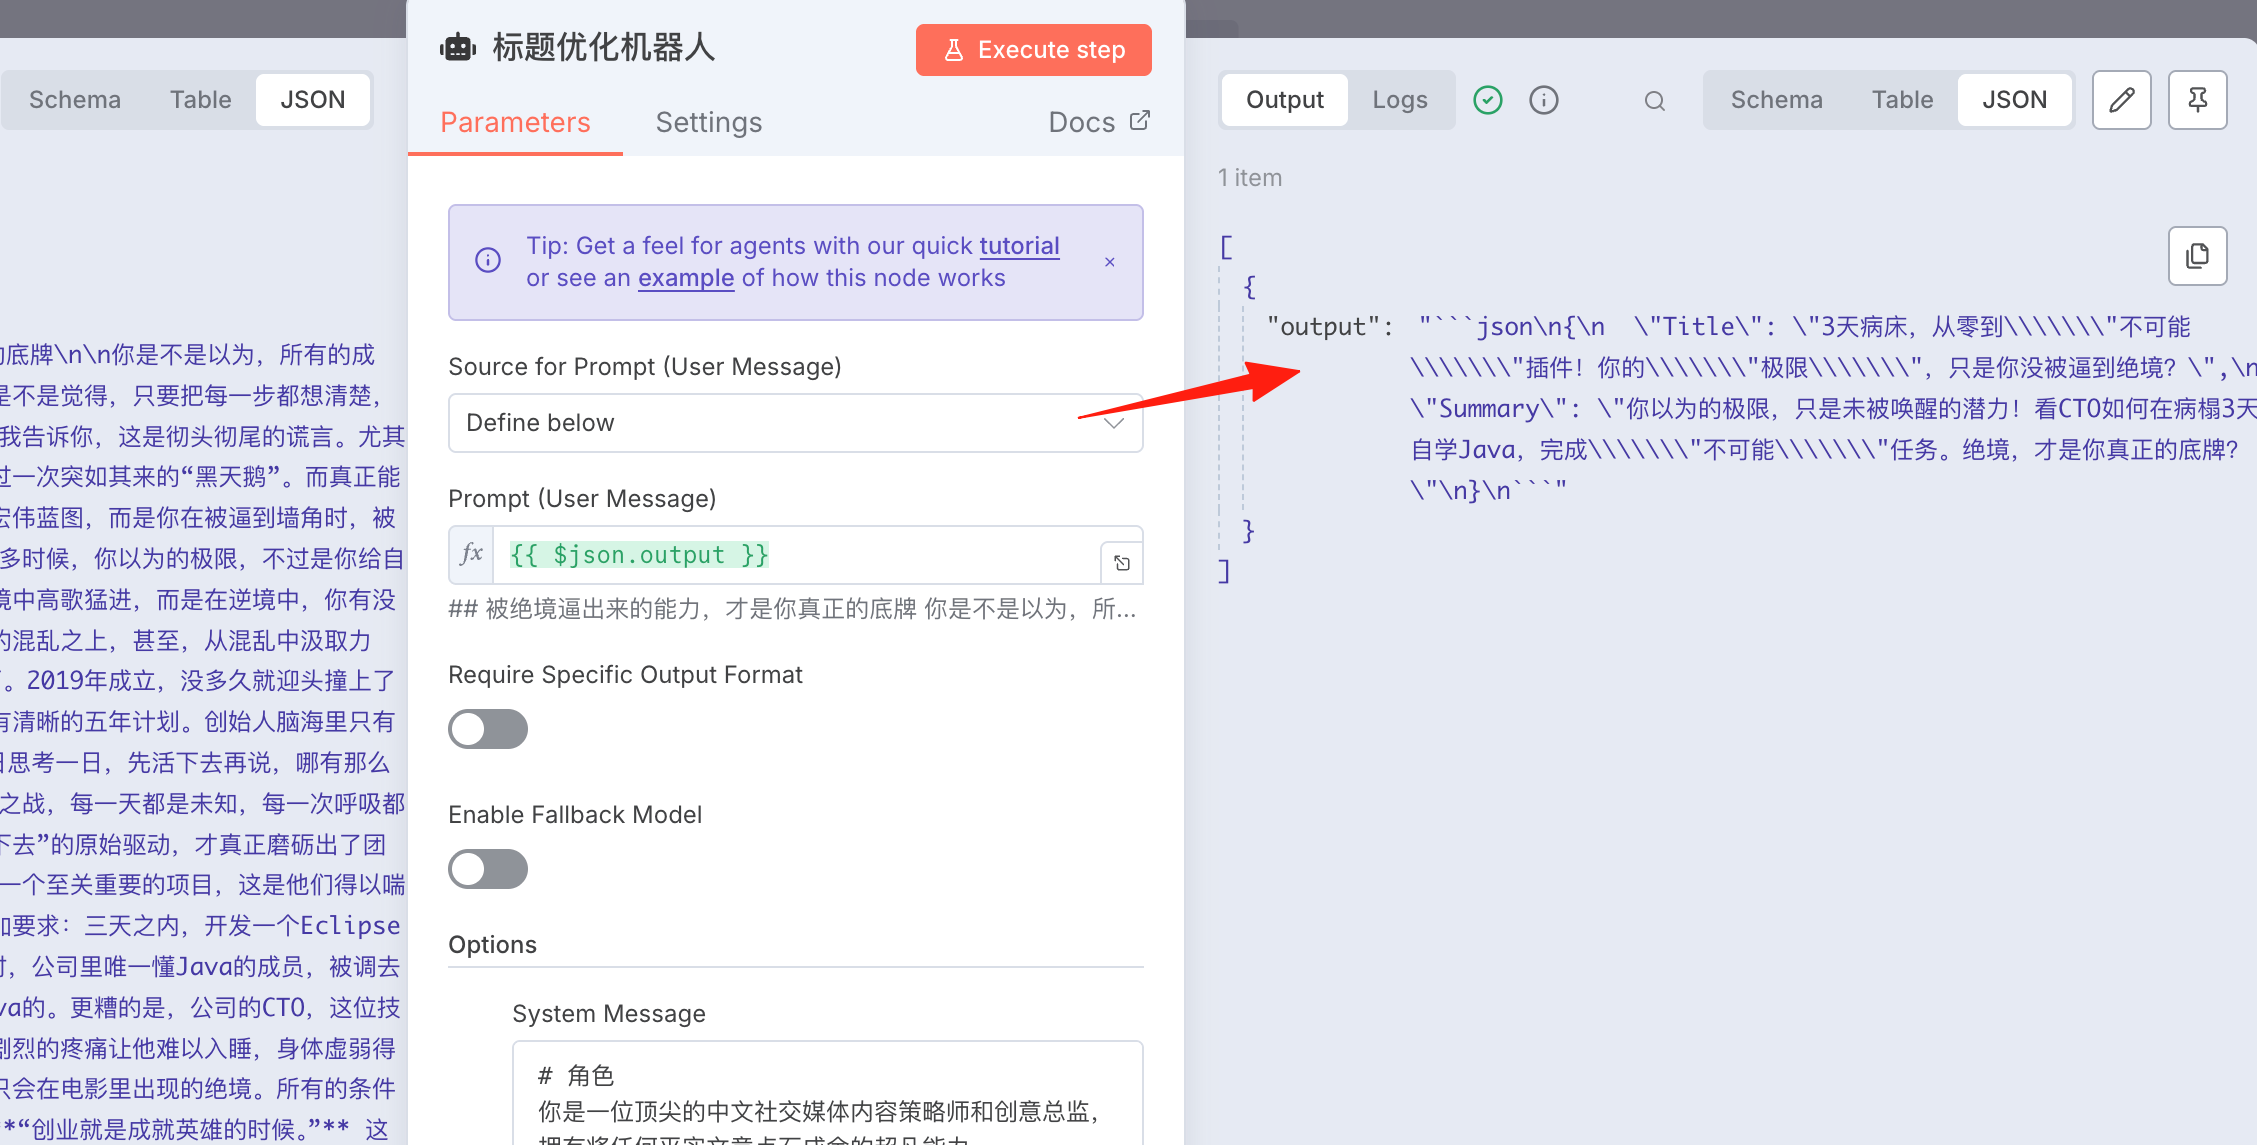The height and width of the screenshot is (1146, 2258).
Task: Open the quick tutorial link
Action: coord(1019,246)
